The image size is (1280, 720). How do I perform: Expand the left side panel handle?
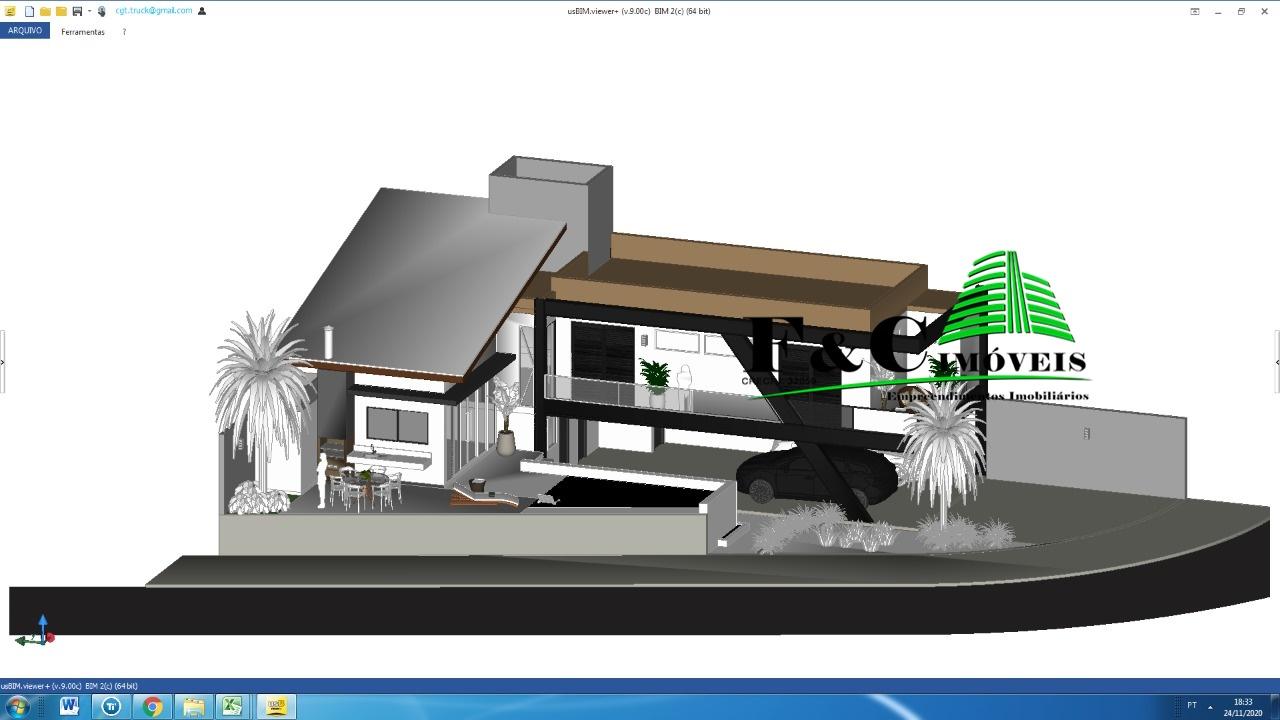coord(3,362)
